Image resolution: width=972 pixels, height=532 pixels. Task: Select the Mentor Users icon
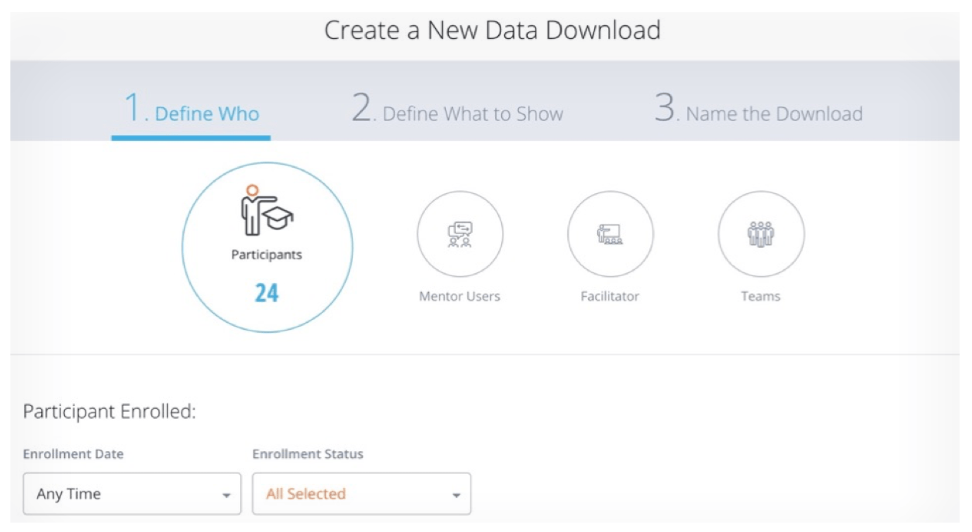460,233
